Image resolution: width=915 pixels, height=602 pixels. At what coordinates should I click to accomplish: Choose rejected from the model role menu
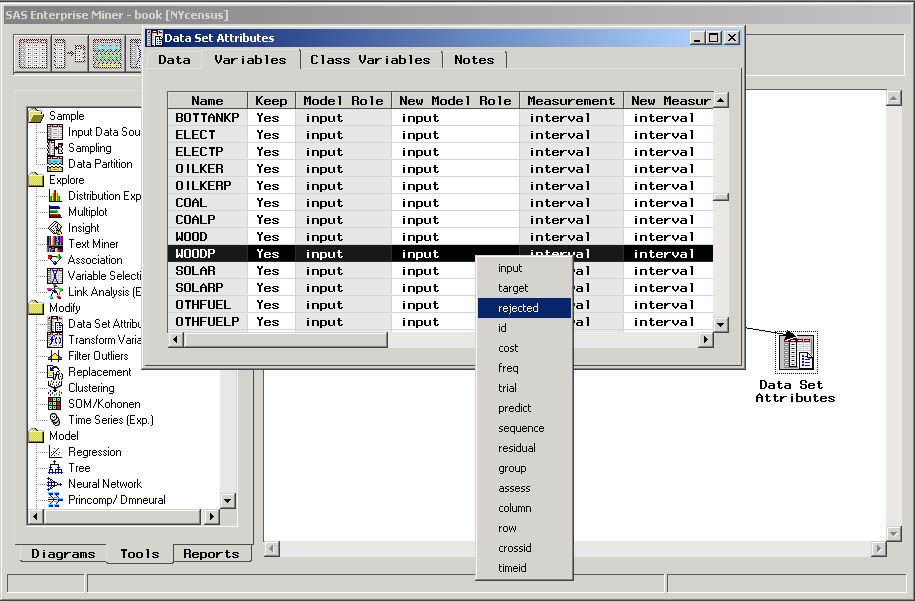(x=524, y=308)
